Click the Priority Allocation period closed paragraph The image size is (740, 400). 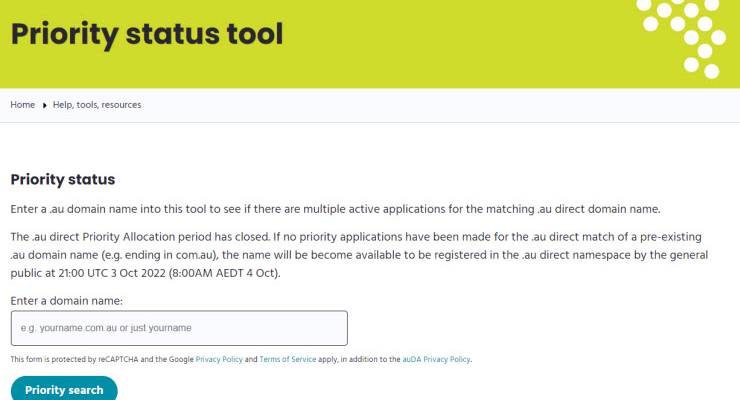359,255
